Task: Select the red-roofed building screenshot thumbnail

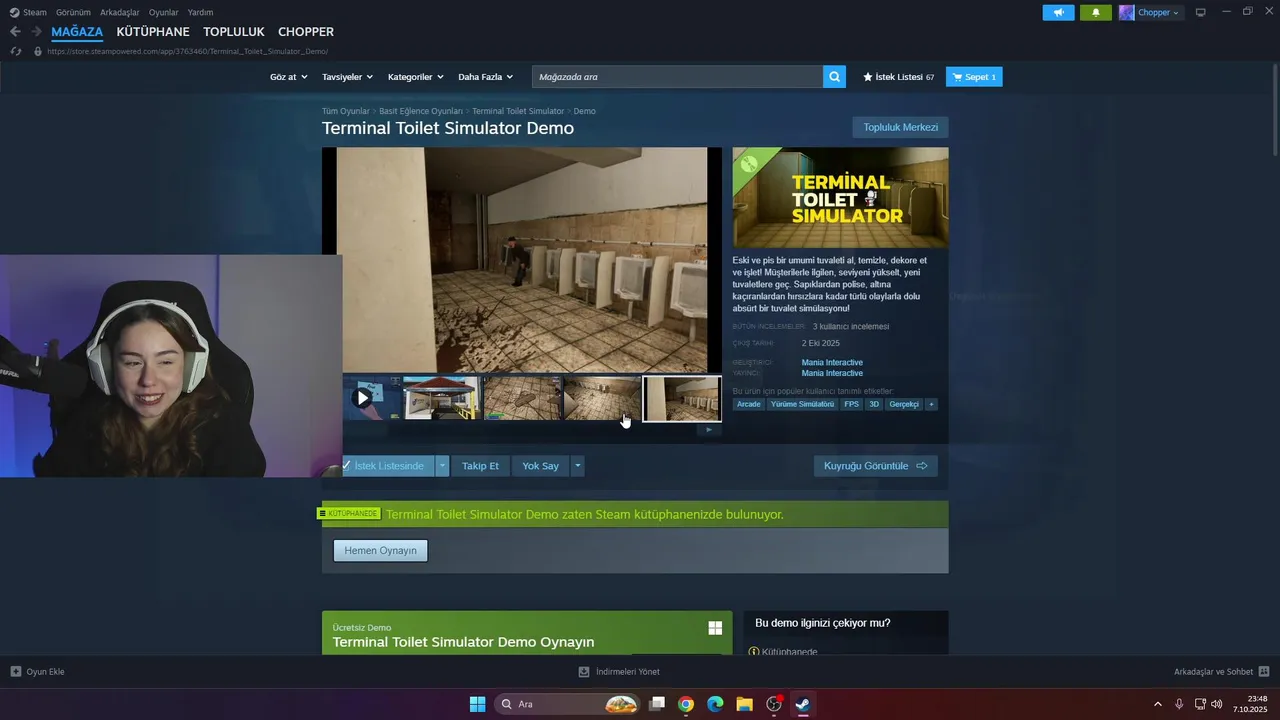Action: click(441, 398)
